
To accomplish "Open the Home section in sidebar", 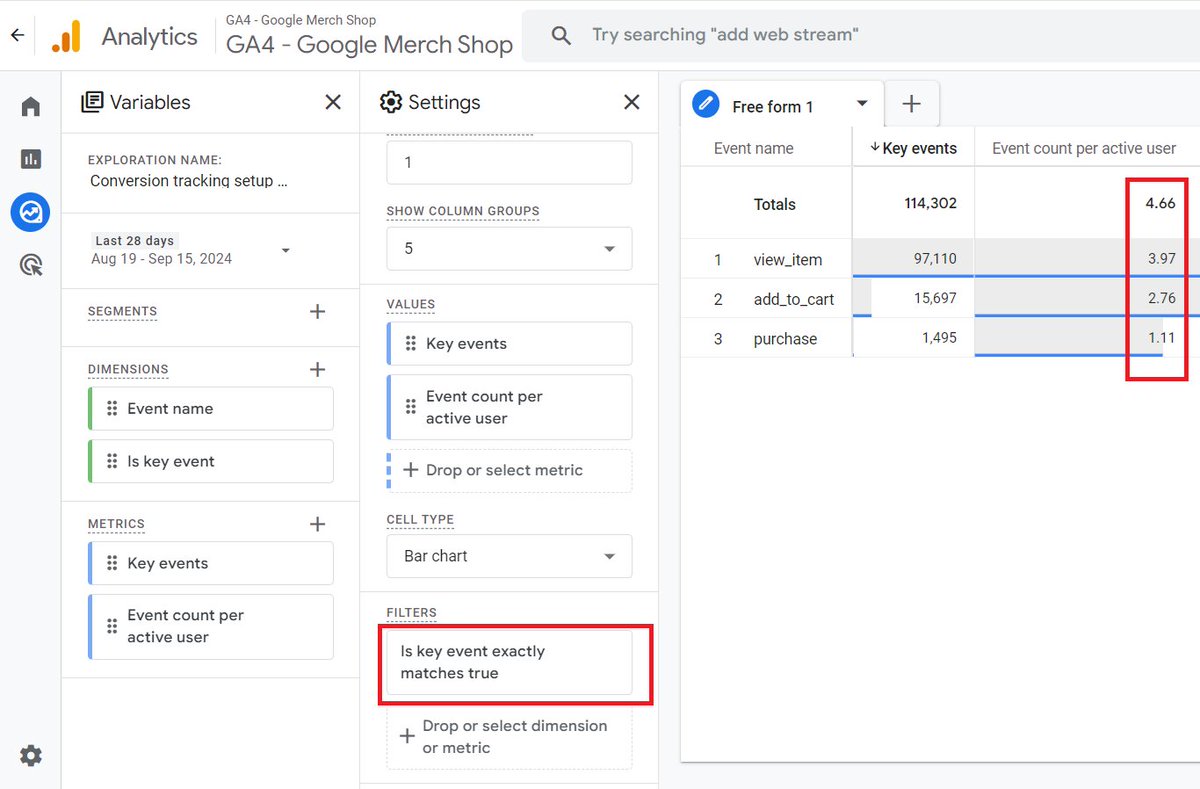I will tap(31, 106).
